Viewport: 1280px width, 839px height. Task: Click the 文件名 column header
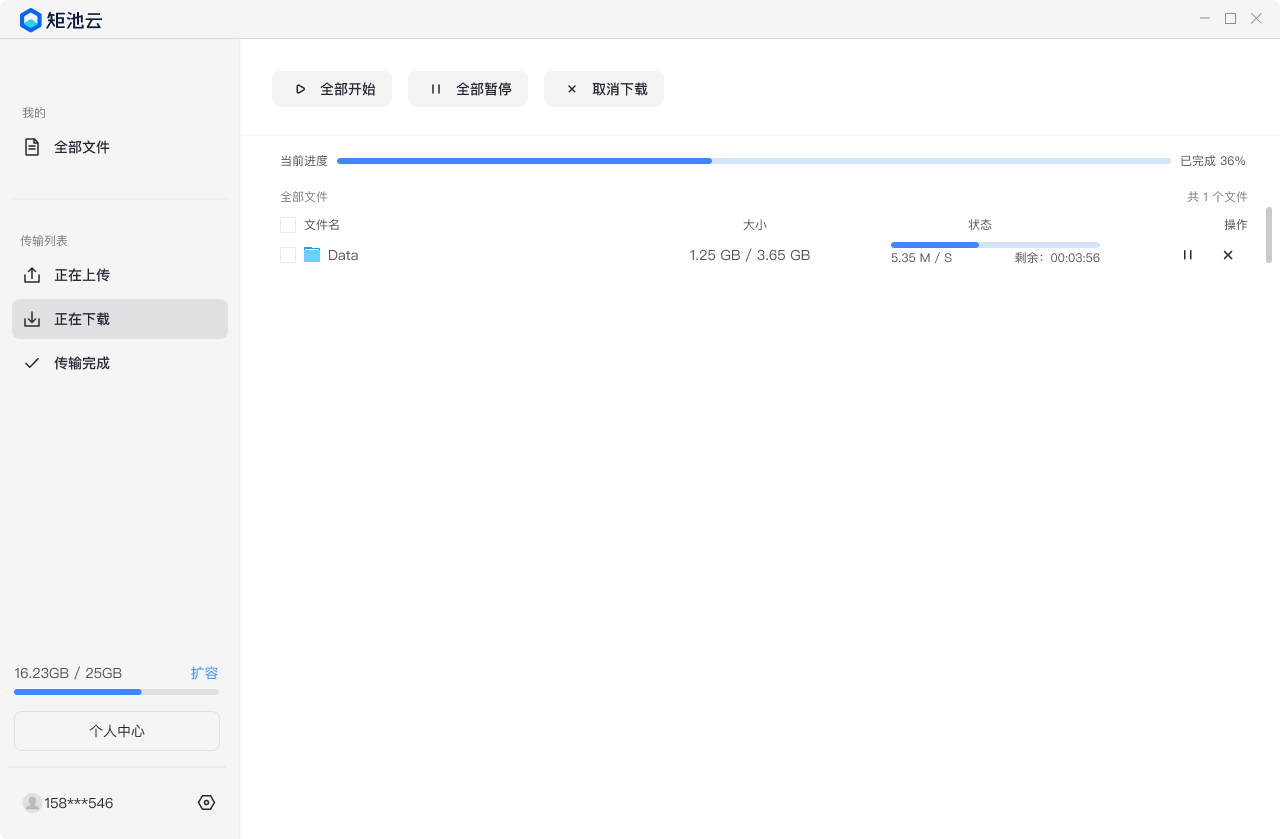click(322, 225)
